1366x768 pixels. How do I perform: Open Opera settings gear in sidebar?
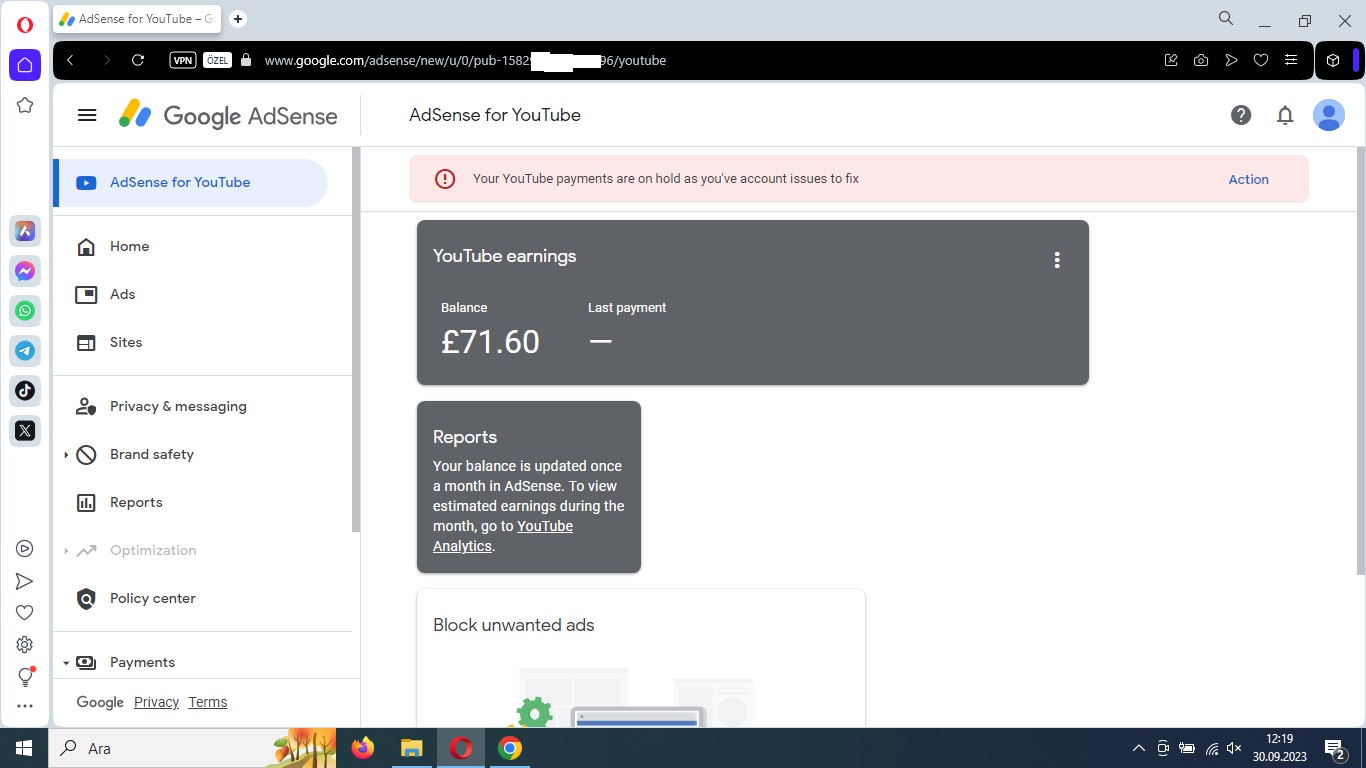coord(25,645)
